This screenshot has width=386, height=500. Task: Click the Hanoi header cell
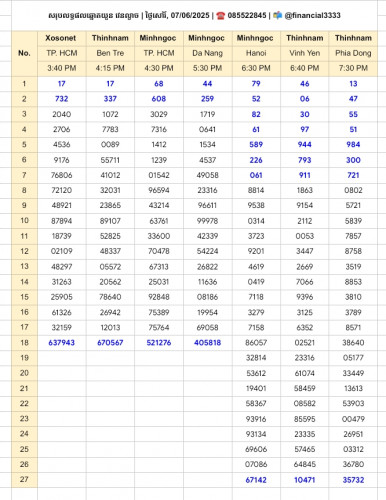(256, 53)
